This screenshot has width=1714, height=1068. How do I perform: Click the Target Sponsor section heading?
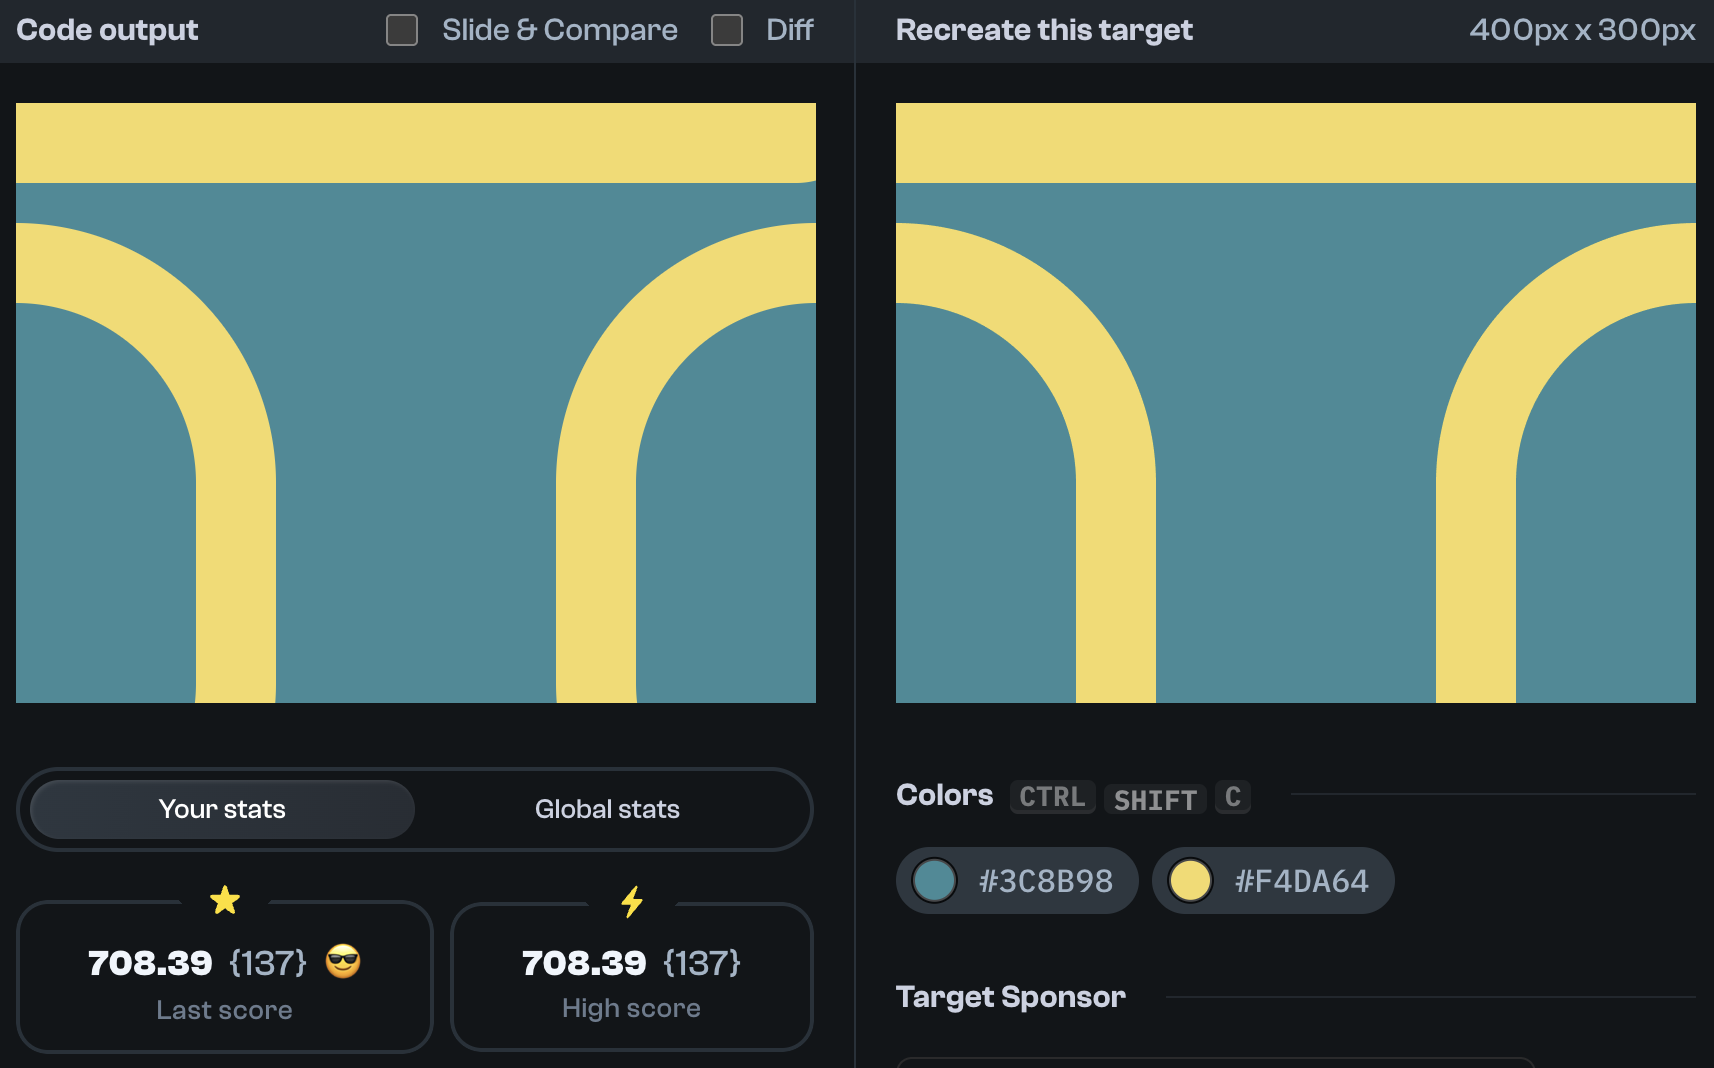click(1010, 996)
